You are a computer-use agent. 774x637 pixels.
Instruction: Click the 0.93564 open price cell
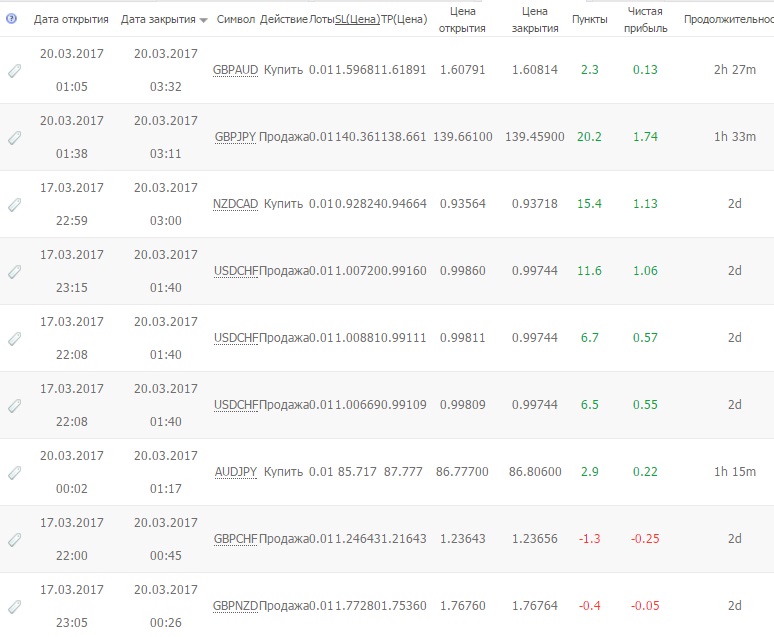[463, 203]
